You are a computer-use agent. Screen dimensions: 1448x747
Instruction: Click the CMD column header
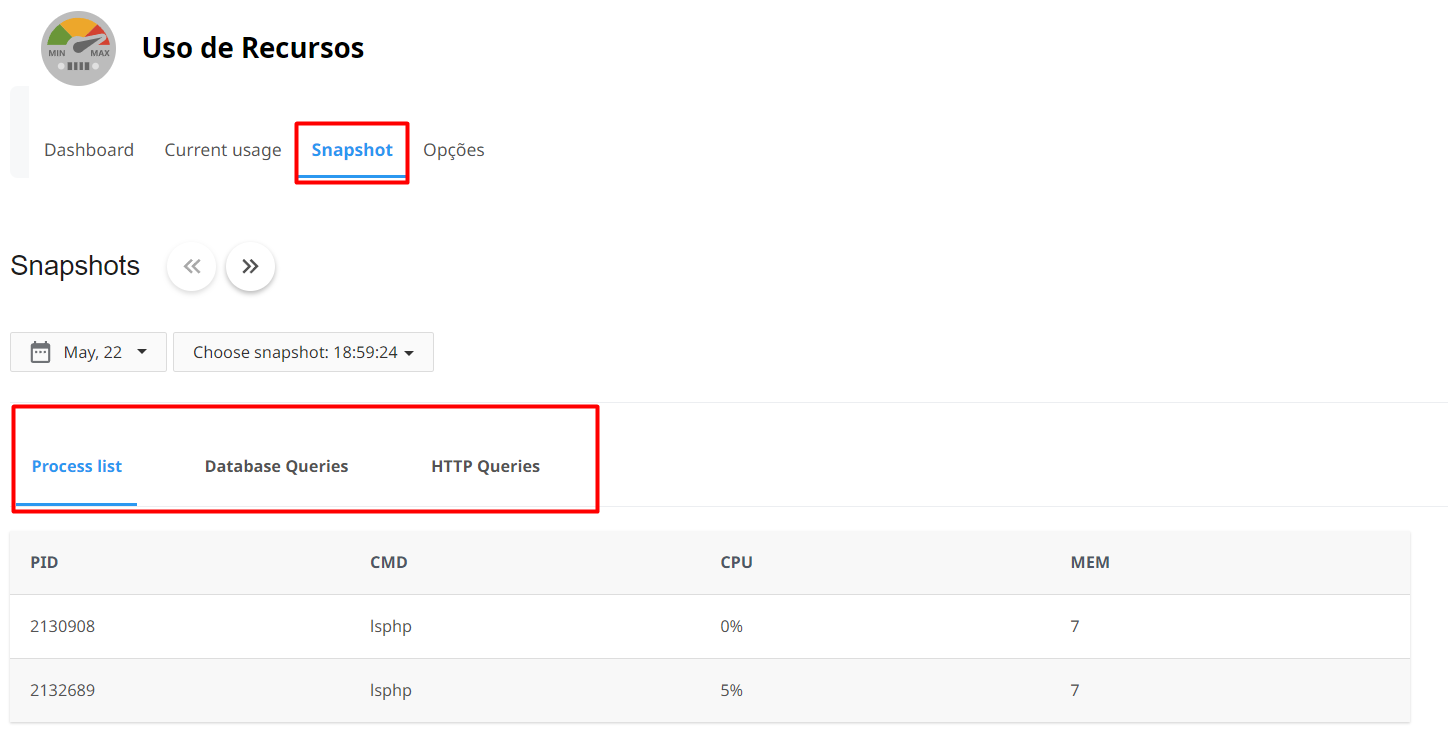coord(389,562)
